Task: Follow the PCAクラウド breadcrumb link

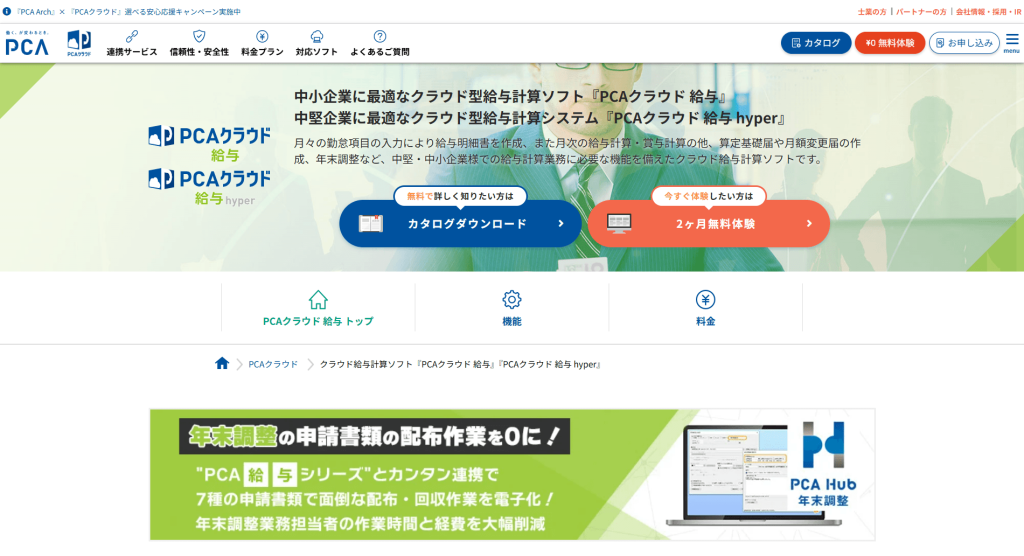Action: click(273, 365)
